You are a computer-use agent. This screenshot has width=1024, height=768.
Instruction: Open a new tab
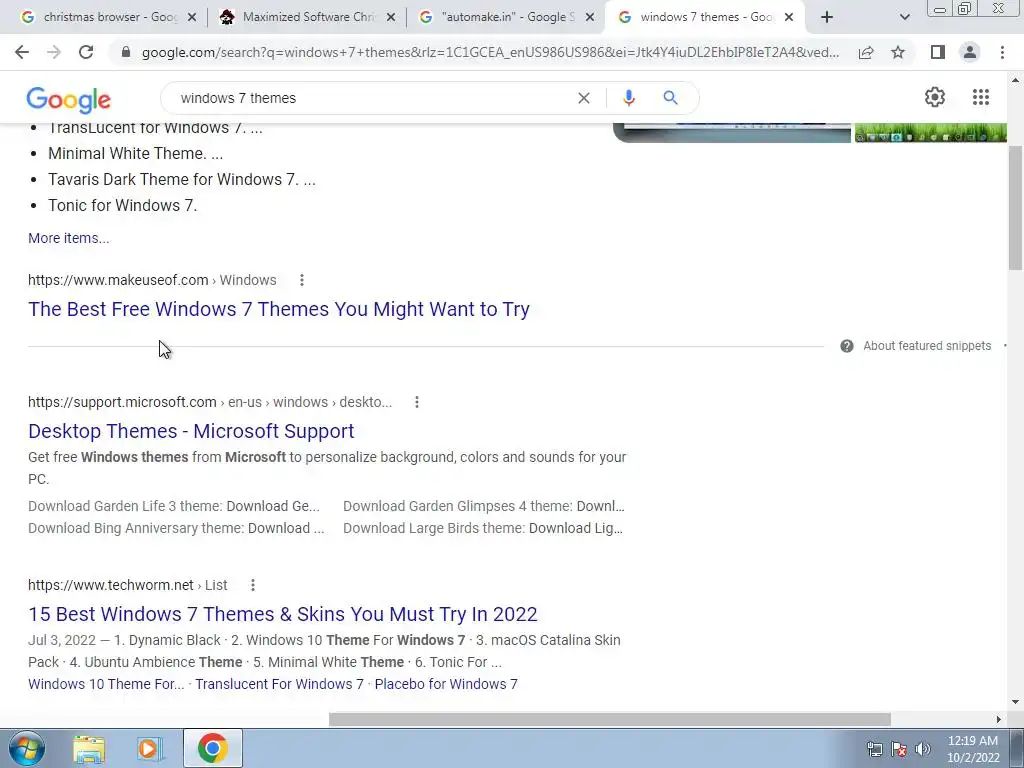(x=827, y=17)
